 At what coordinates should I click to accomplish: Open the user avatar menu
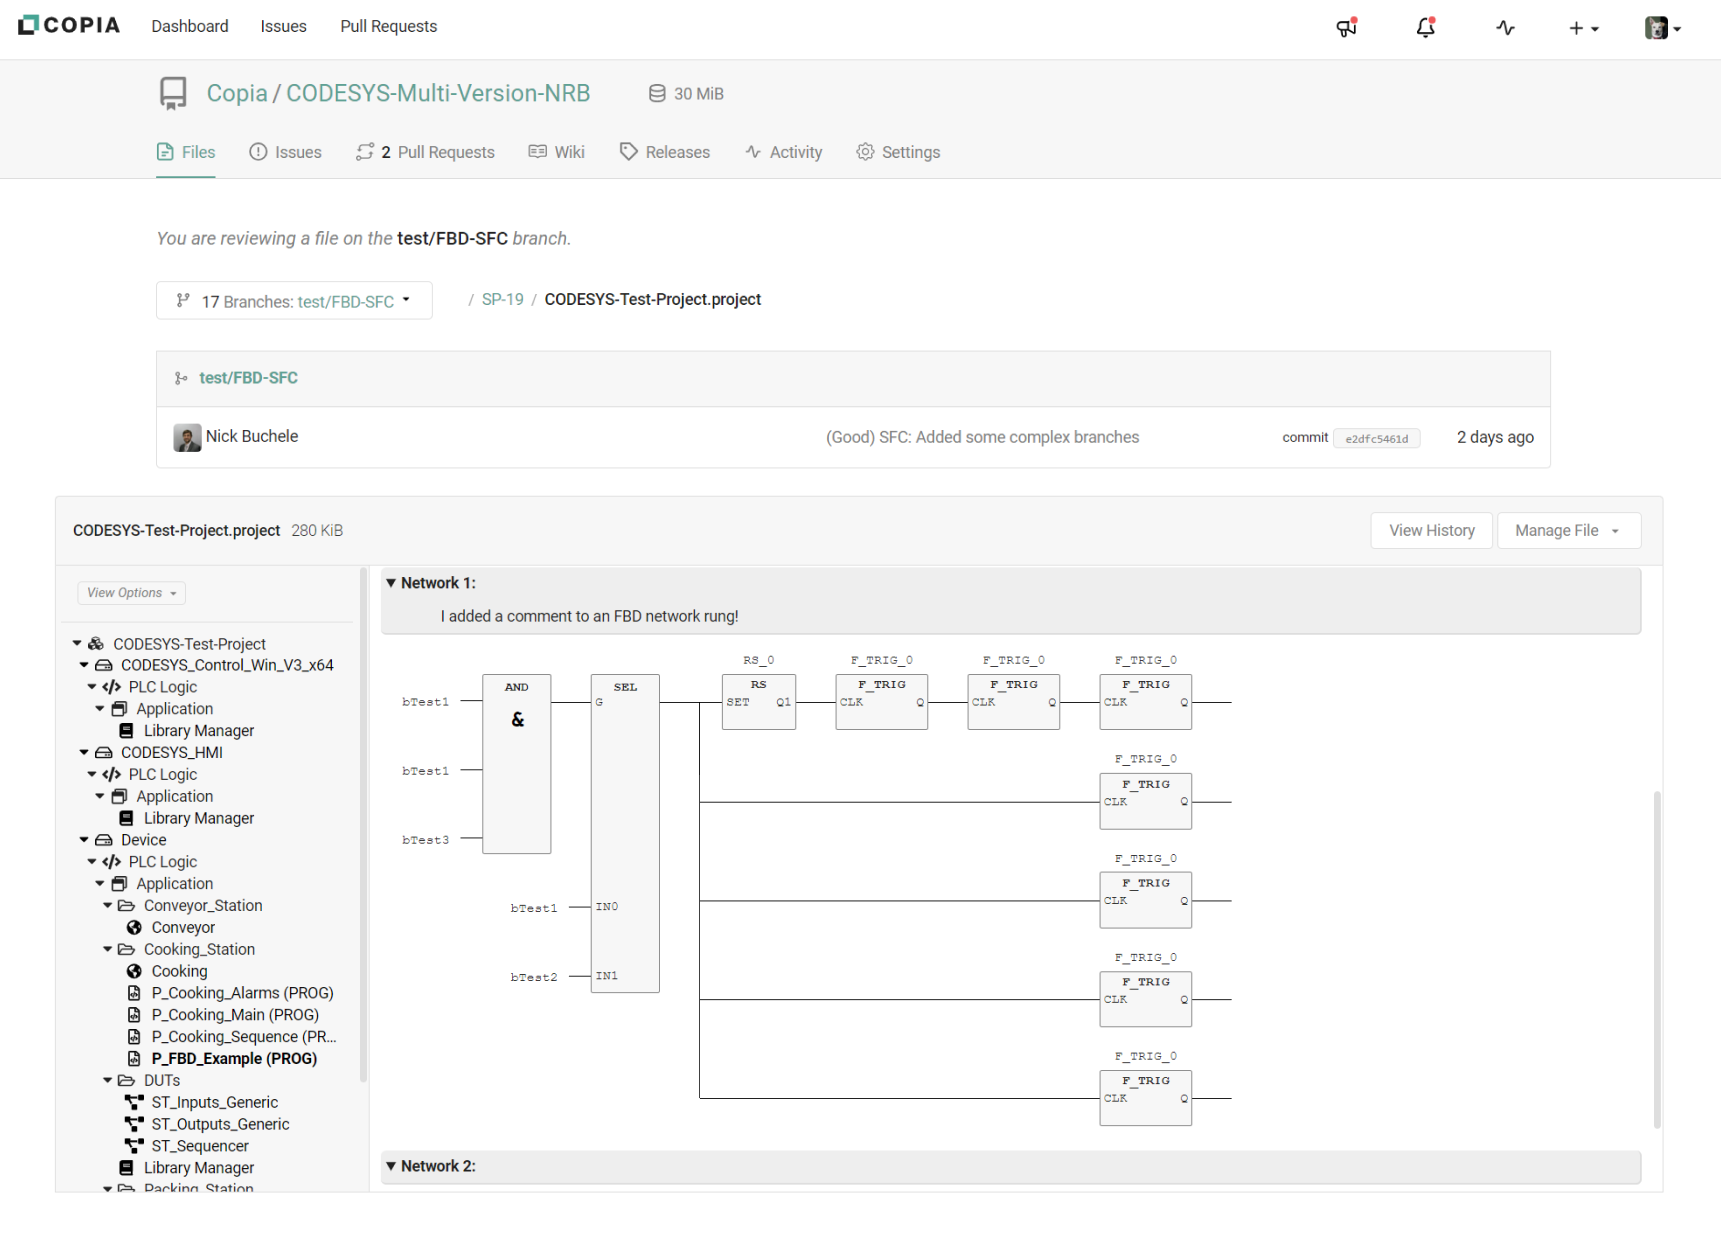1662,28
